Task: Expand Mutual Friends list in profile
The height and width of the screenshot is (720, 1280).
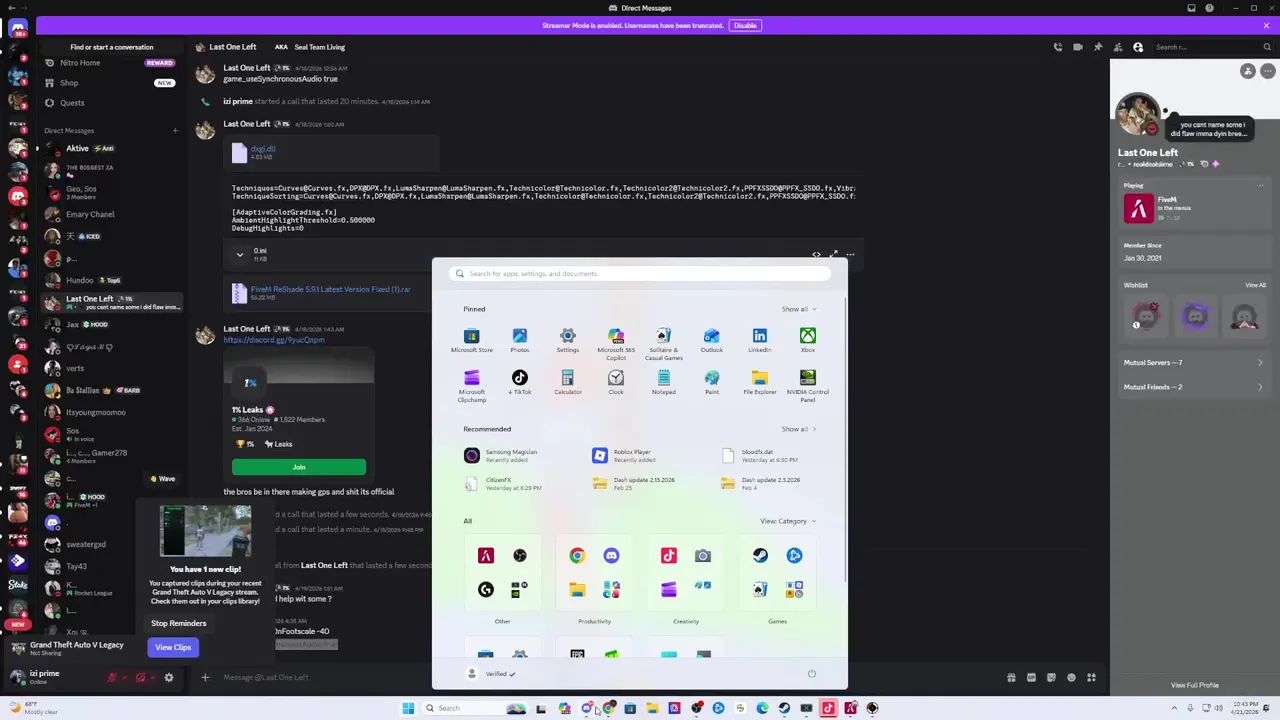Action: [x=1192, y=387]
